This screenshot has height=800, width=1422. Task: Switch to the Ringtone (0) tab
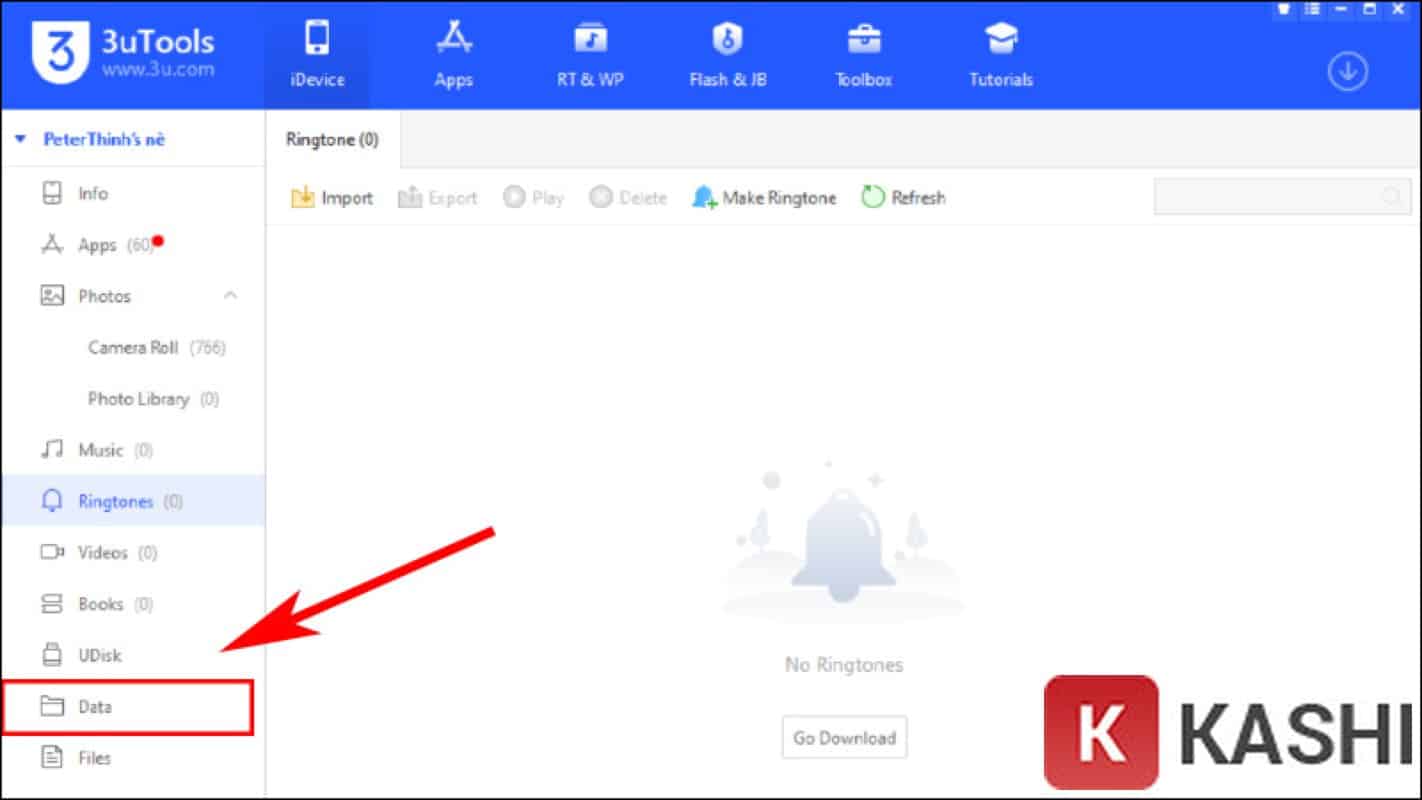[332, 140]
